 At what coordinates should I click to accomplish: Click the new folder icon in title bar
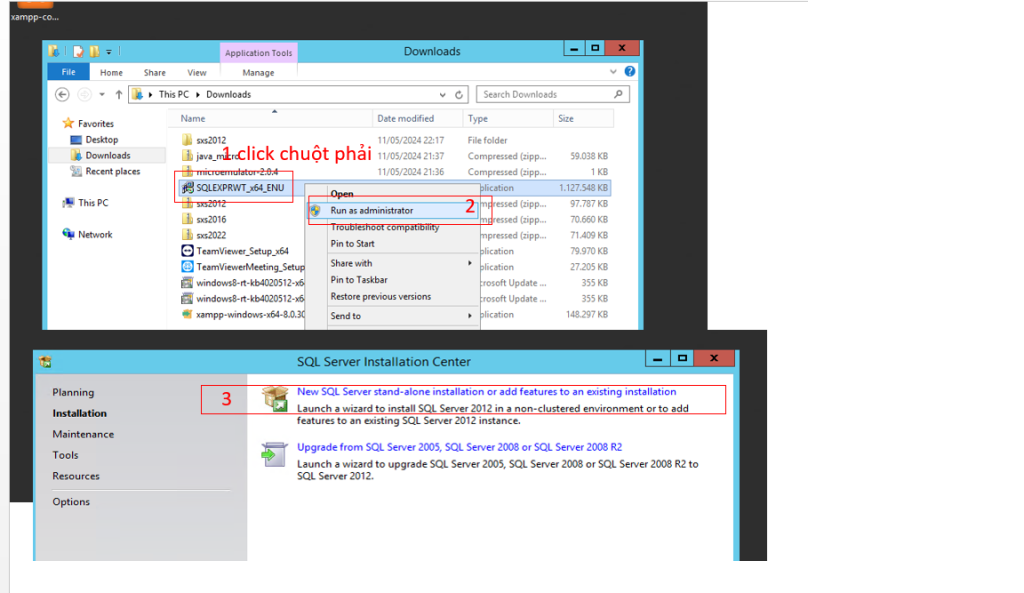pos(95,52)
